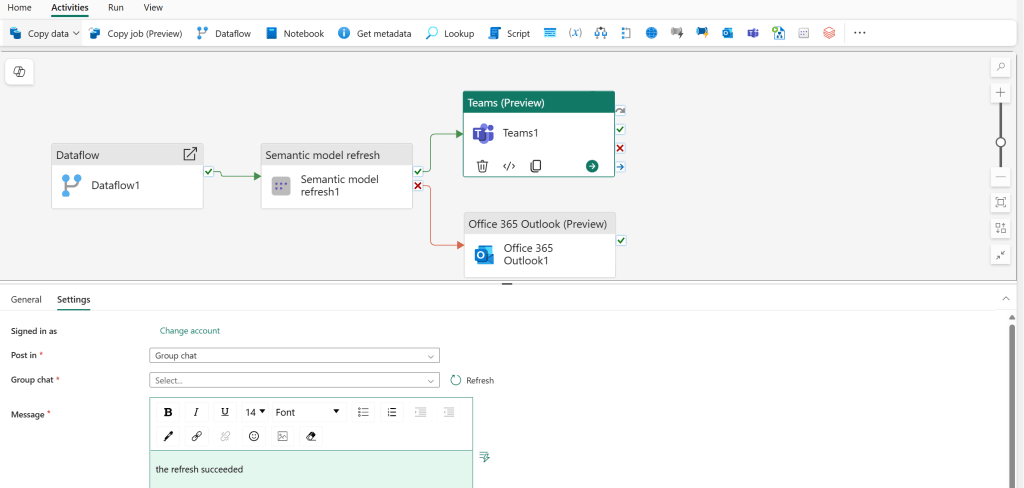
Task: Add a Web activity using the globe icon
Action: [x=651, y=33]
